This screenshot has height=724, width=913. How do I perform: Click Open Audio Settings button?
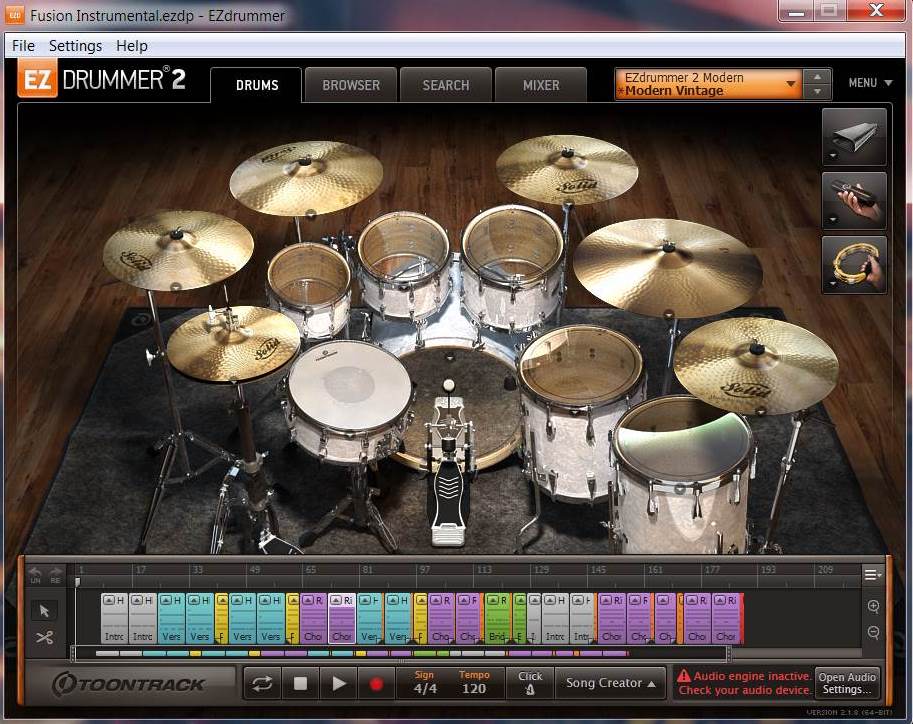click(x=847, y=683)
